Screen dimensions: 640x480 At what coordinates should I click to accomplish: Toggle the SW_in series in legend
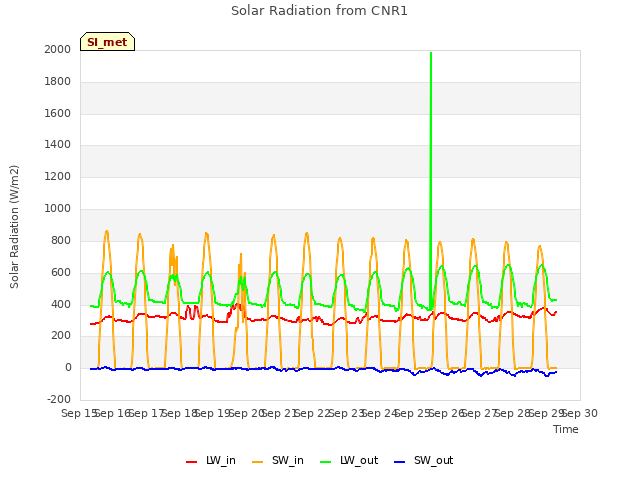[278, 461]
